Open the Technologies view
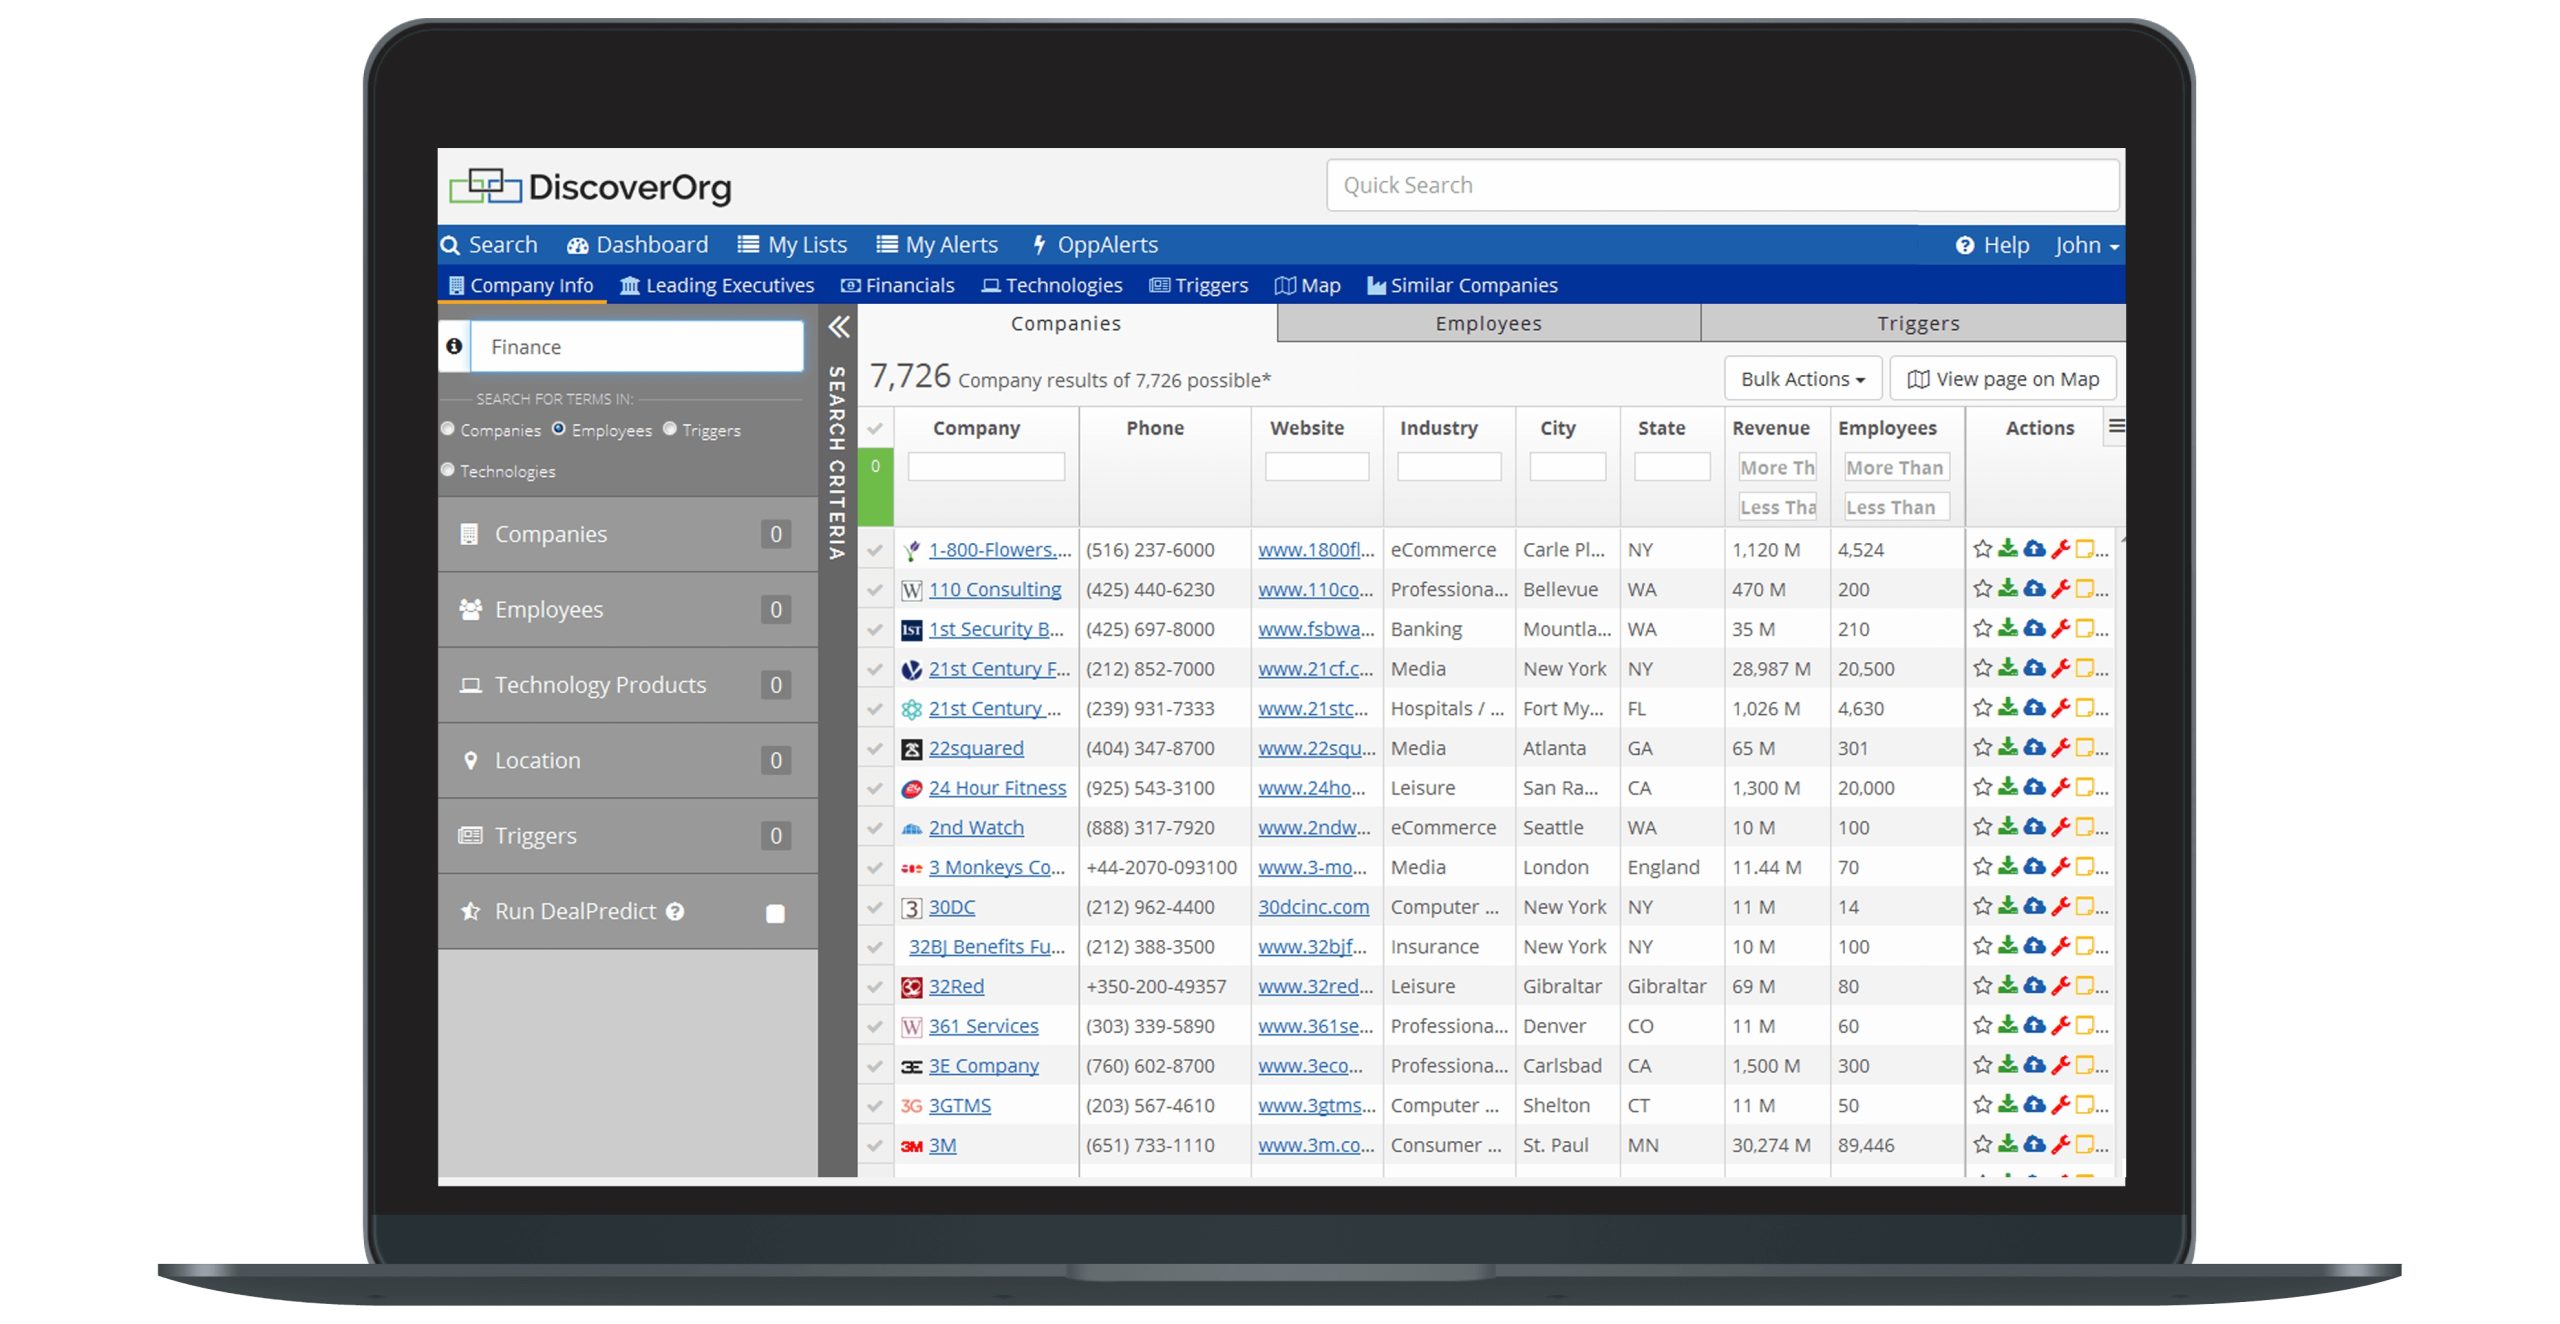 pos(1052,285)
